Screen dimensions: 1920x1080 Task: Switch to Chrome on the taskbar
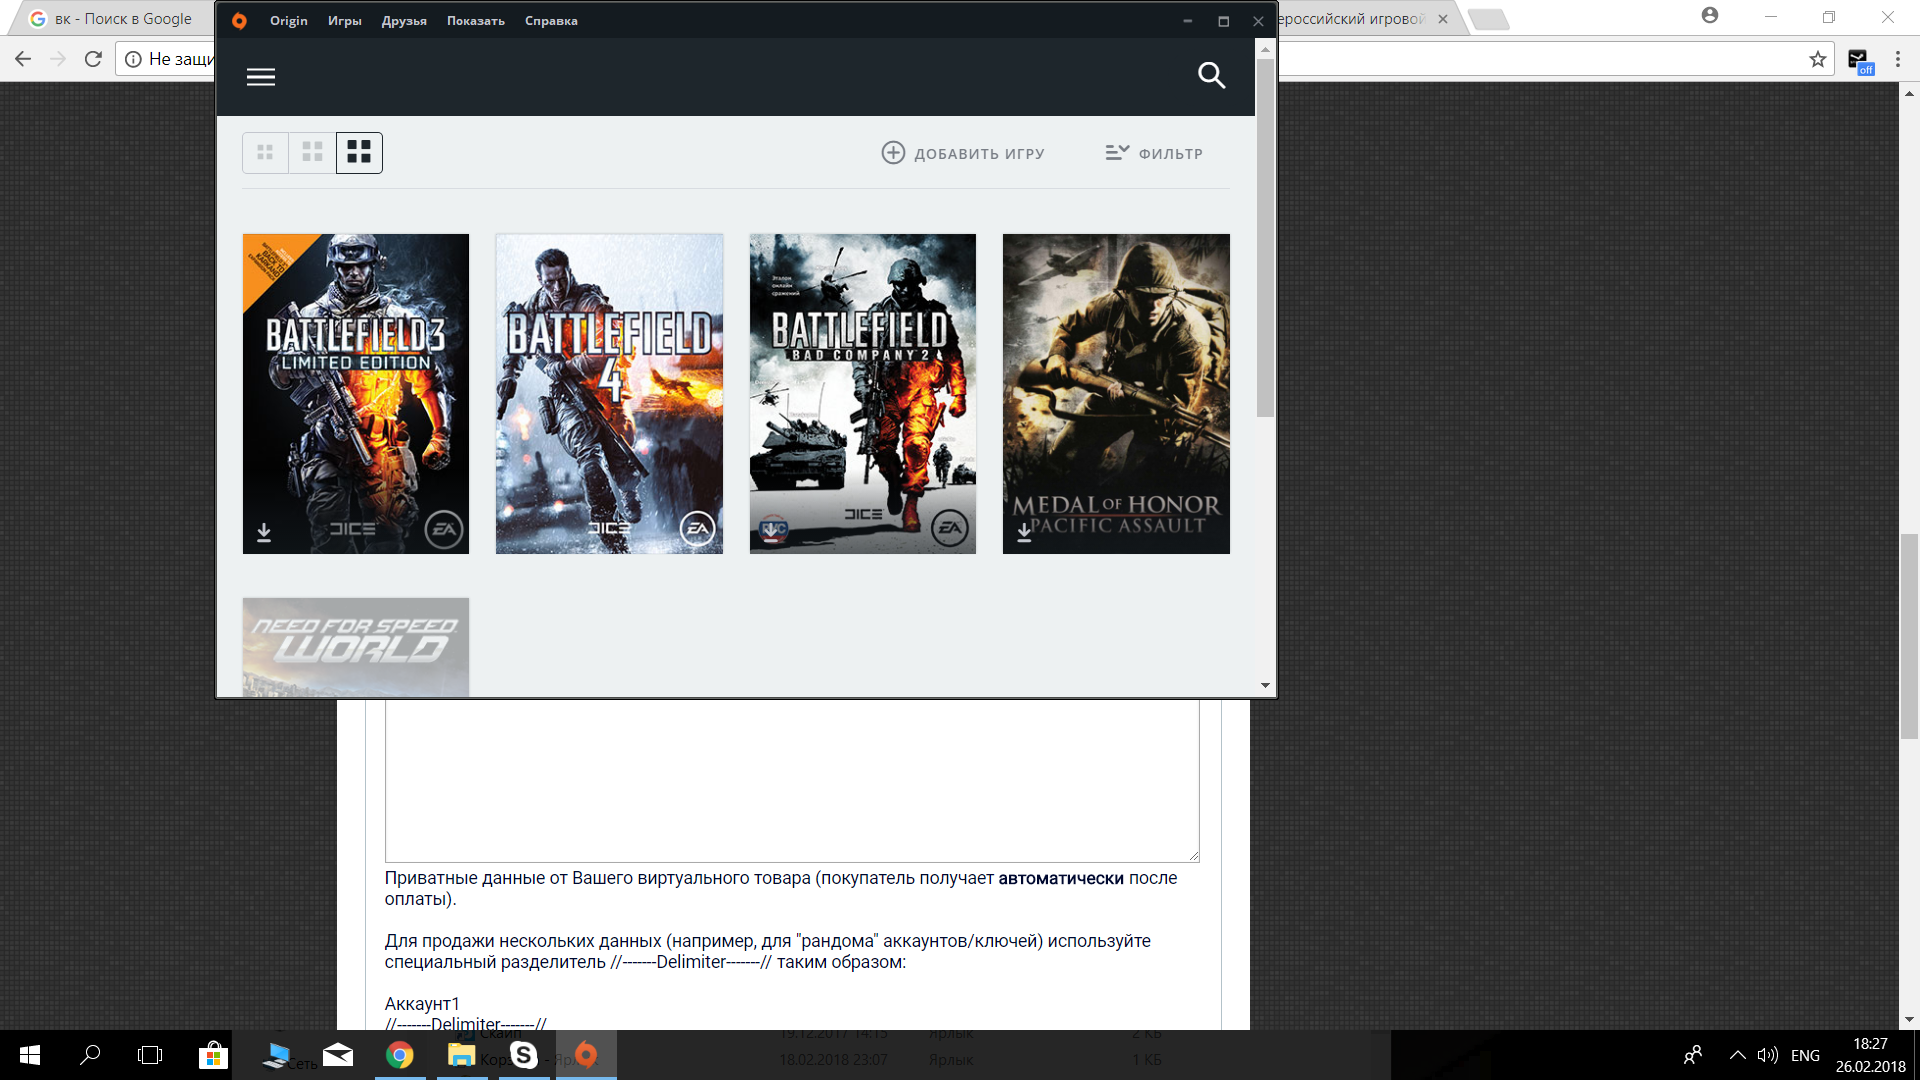click(x=400, y=1055)
